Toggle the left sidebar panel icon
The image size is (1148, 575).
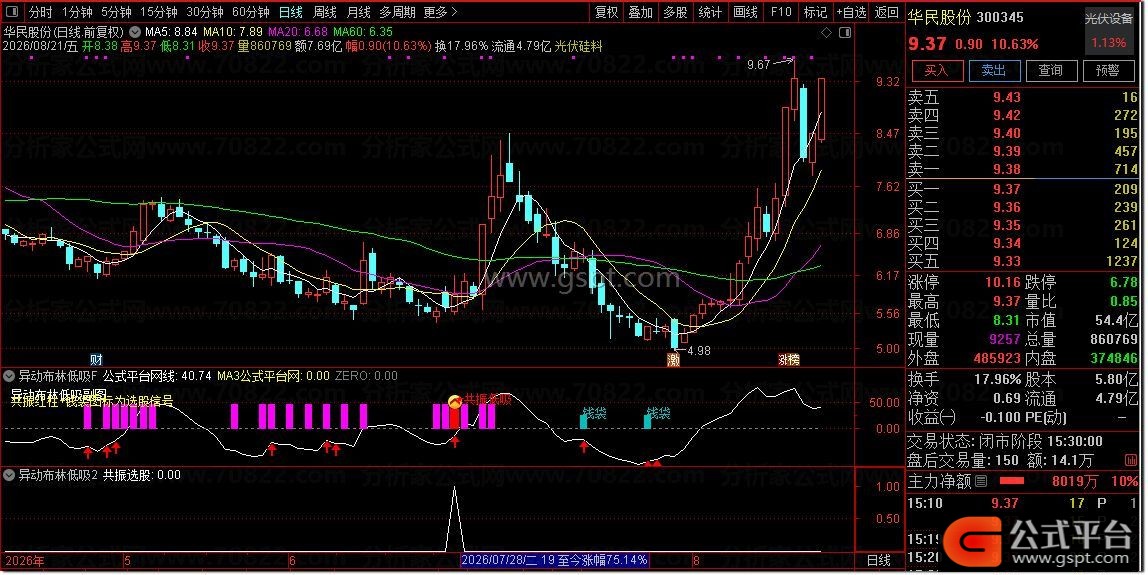tap(12, 12)
